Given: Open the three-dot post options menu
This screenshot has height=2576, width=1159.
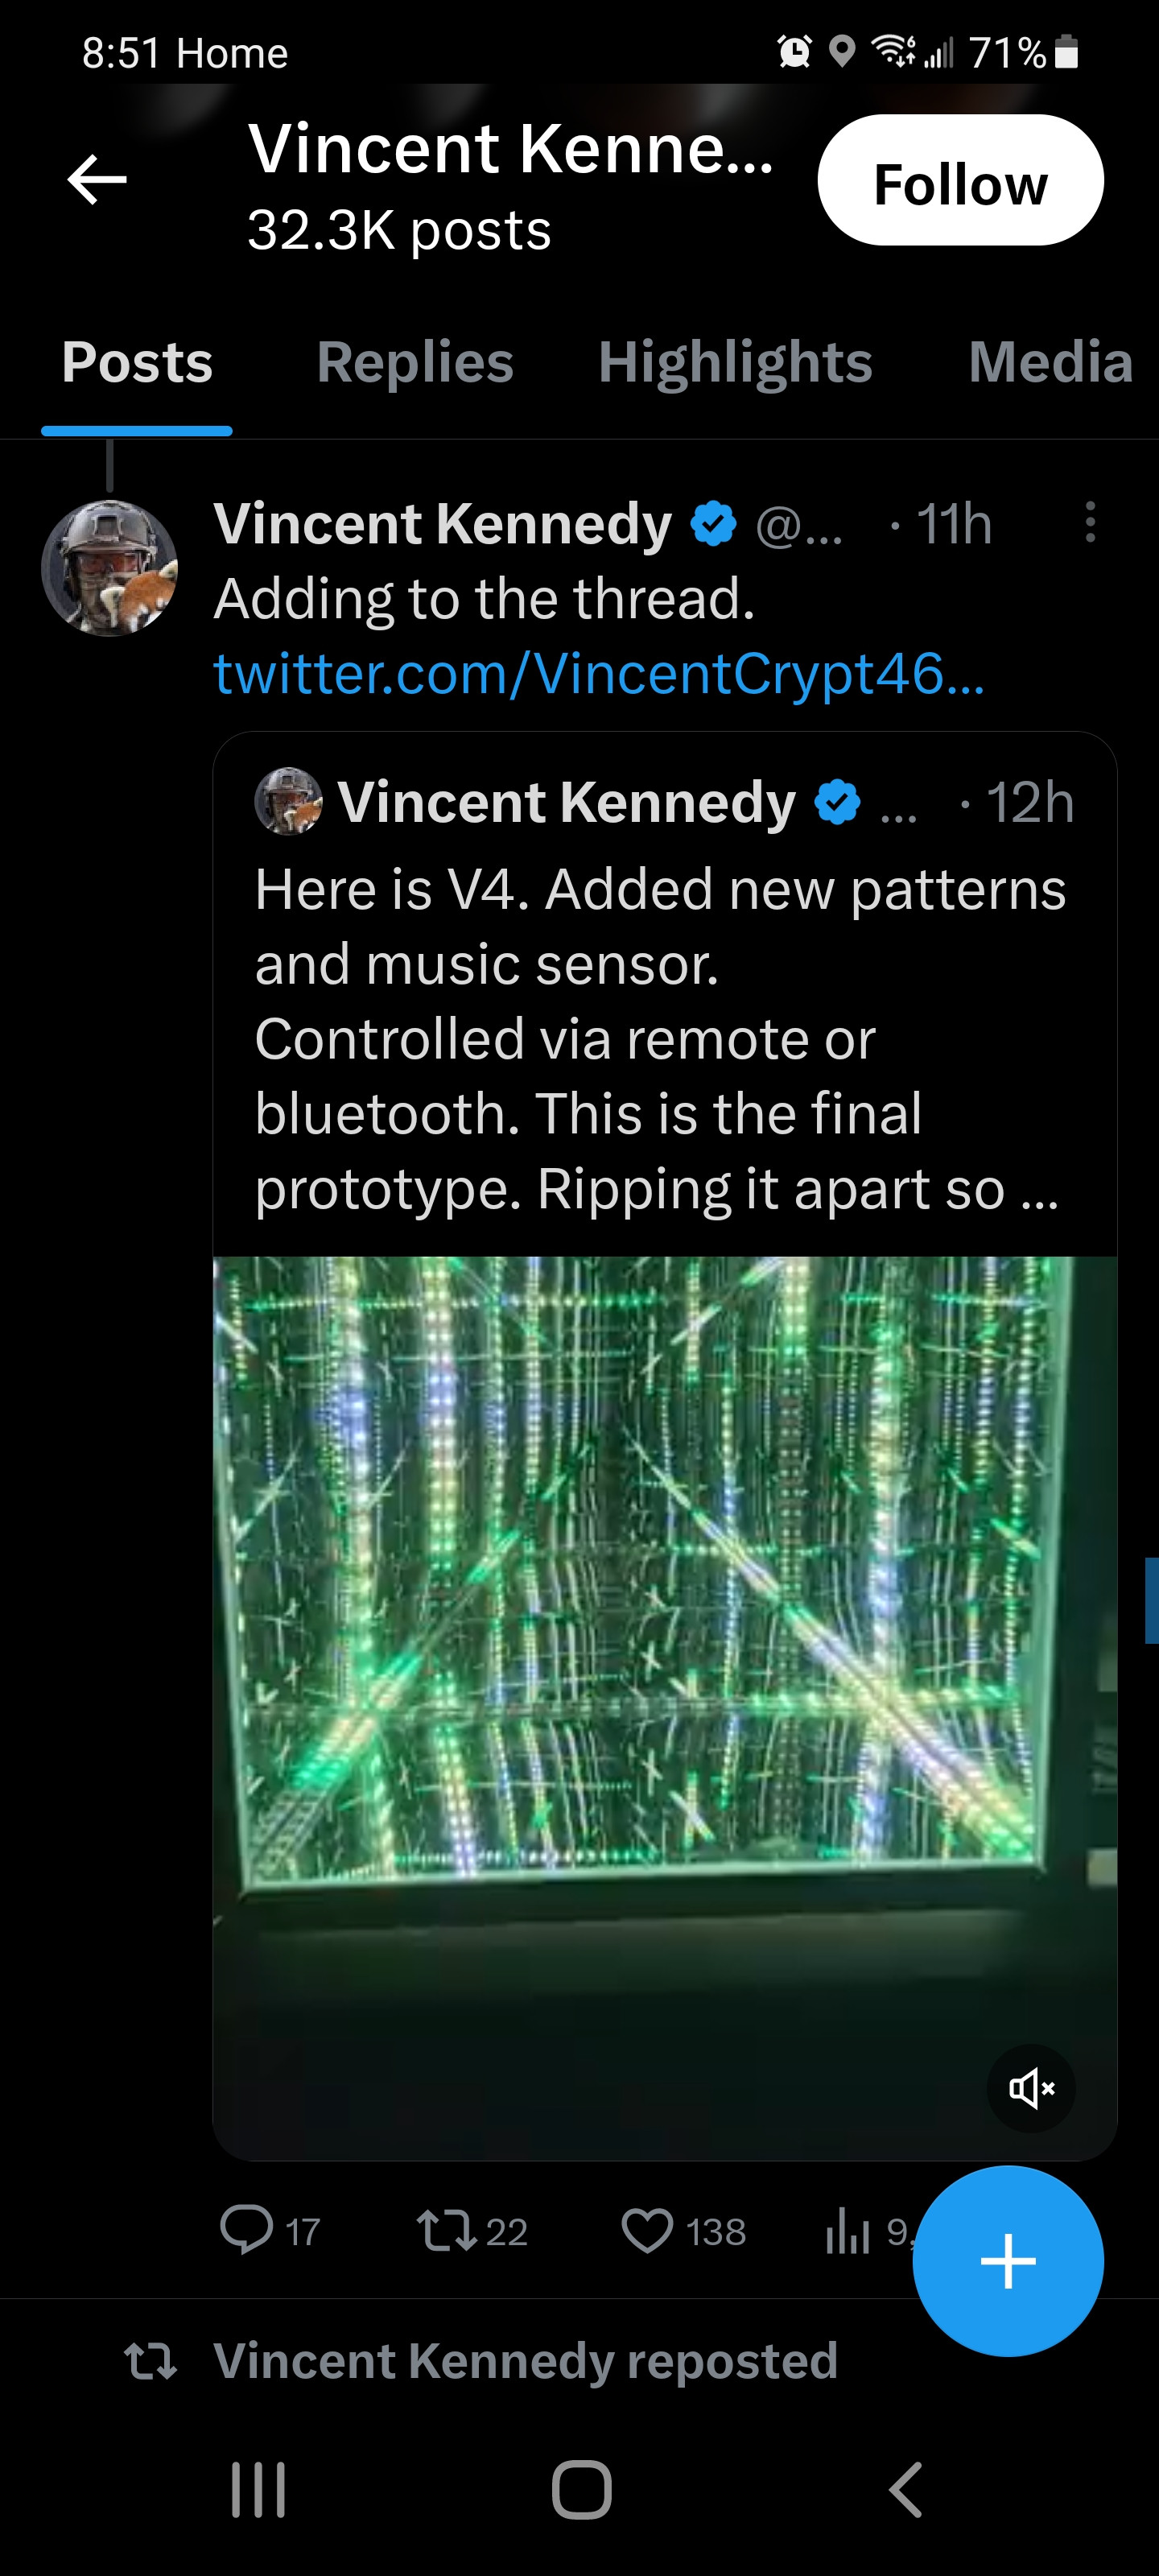Looking at the screenshot, I should (1090, 522).
